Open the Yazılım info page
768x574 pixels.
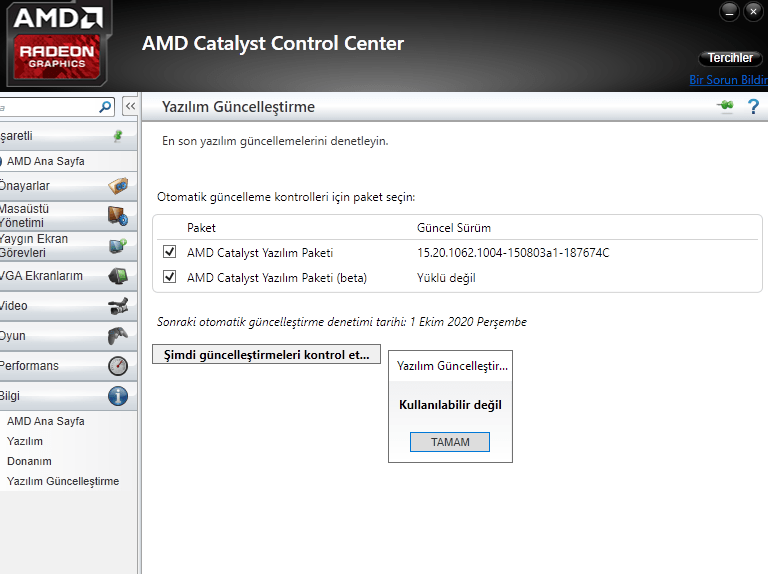tap(25, 441)
